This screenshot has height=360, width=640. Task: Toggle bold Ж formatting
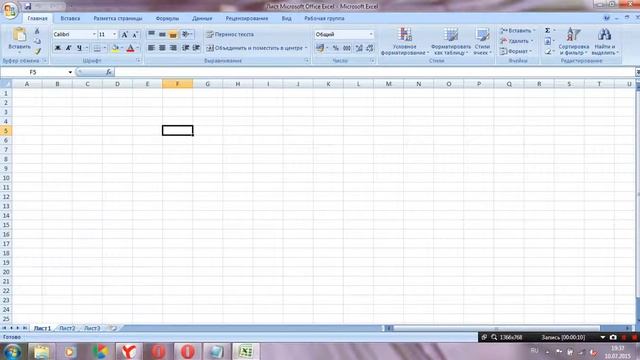58,48
